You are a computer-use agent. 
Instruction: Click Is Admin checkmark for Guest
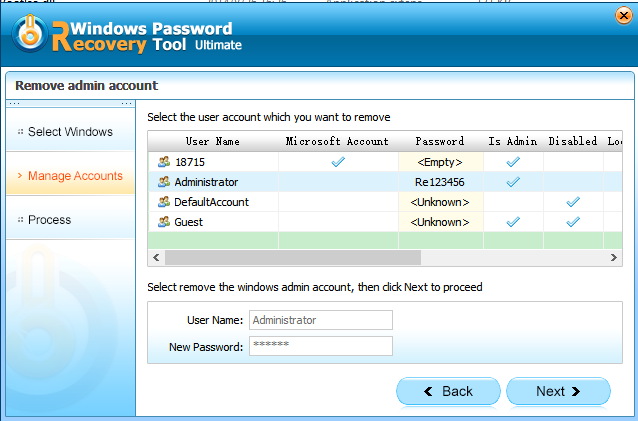(513, 222)
